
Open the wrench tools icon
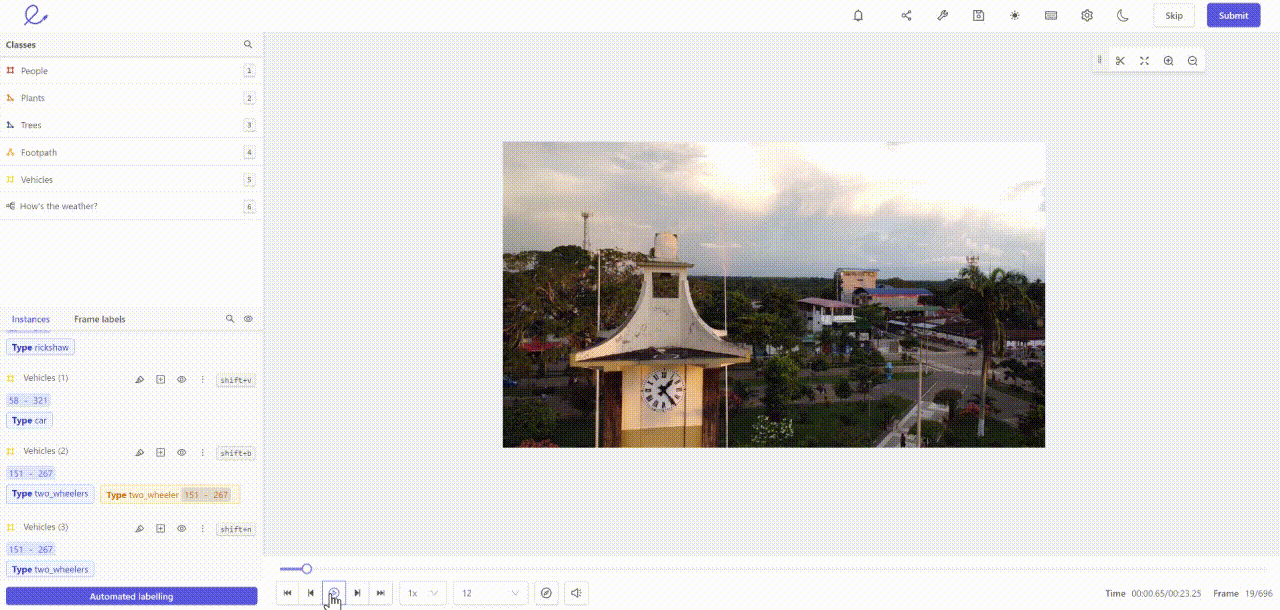(x=942, y=15)
